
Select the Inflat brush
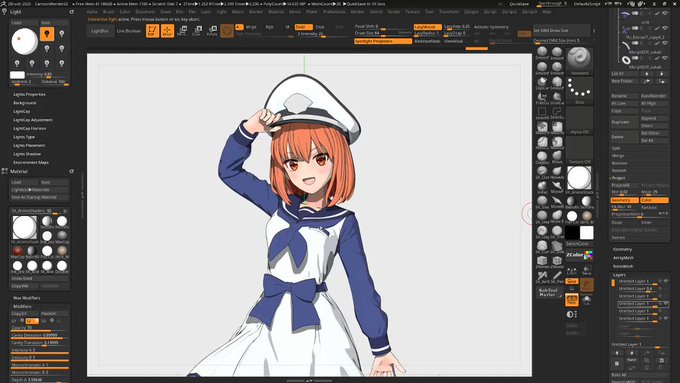coord(542,187)
